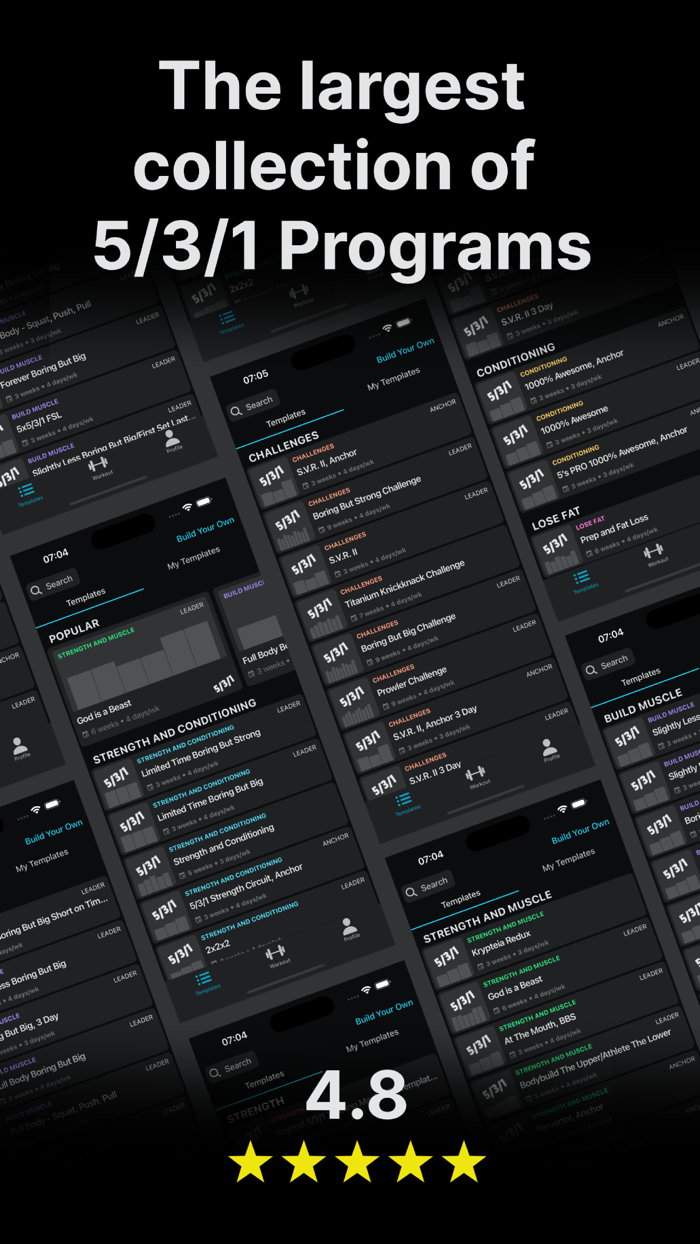Tap Build Your Own on the Strength and Muscle screen
The width and height of the screenshot is (700, 1244).
coord(581,832)
